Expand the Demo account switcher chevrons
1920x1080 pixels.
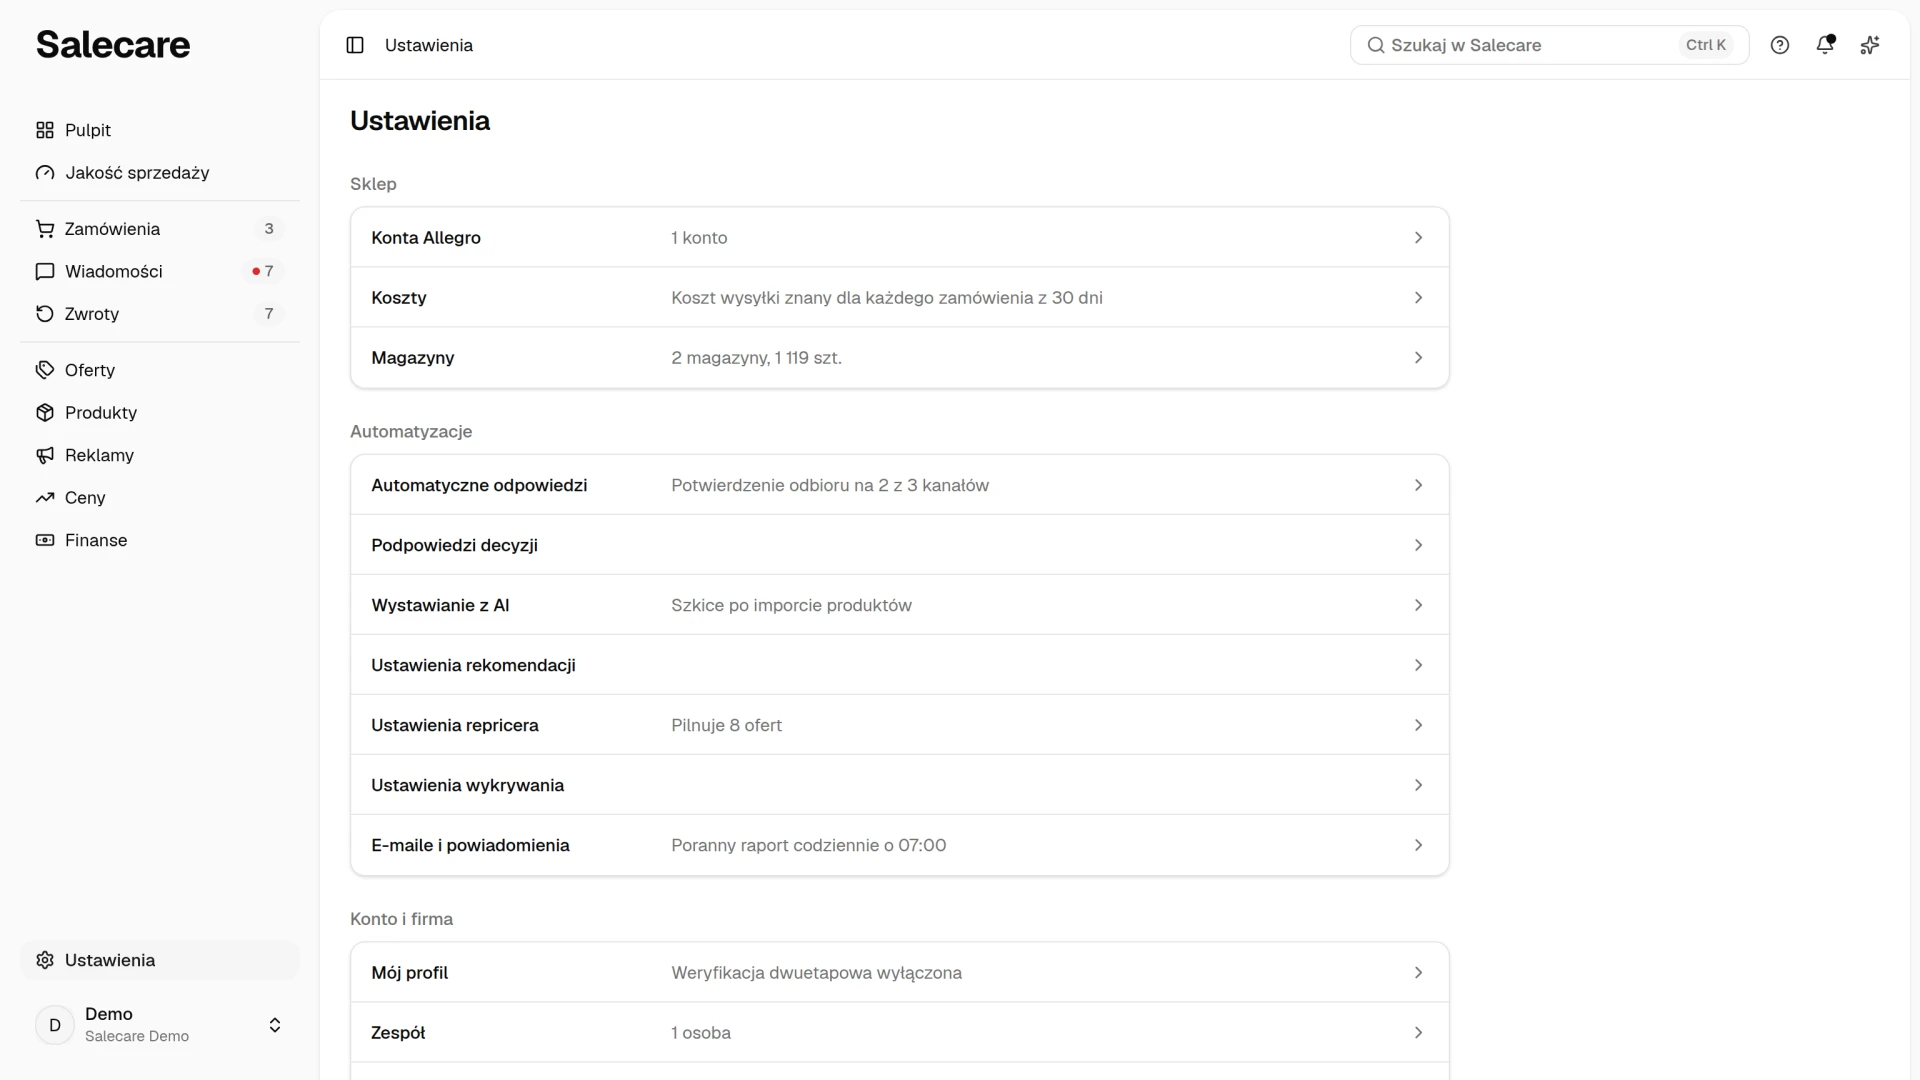[x=275, y=1025]
